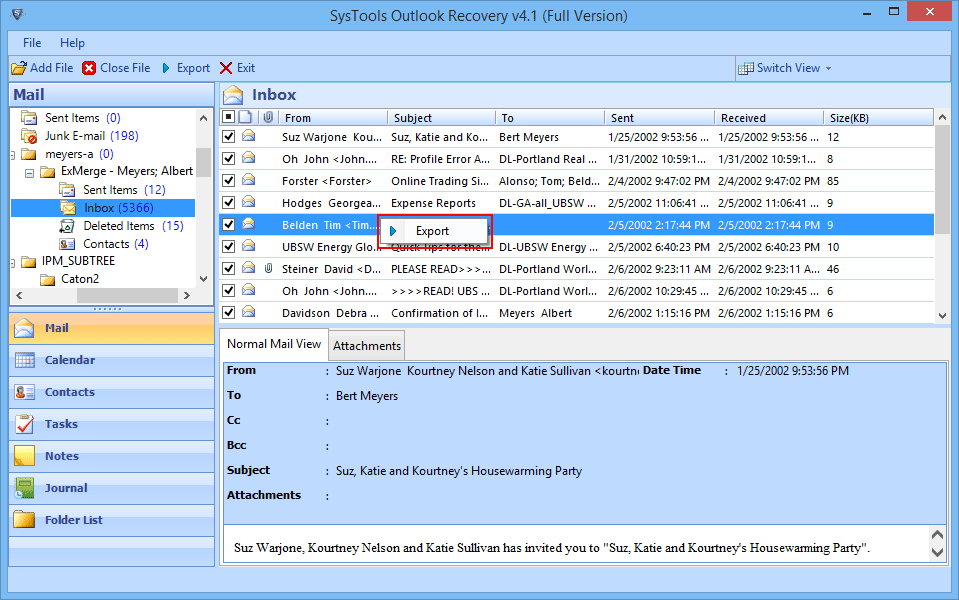Sort by the To column header
The image size is (959, 600).
coord(550,117)
